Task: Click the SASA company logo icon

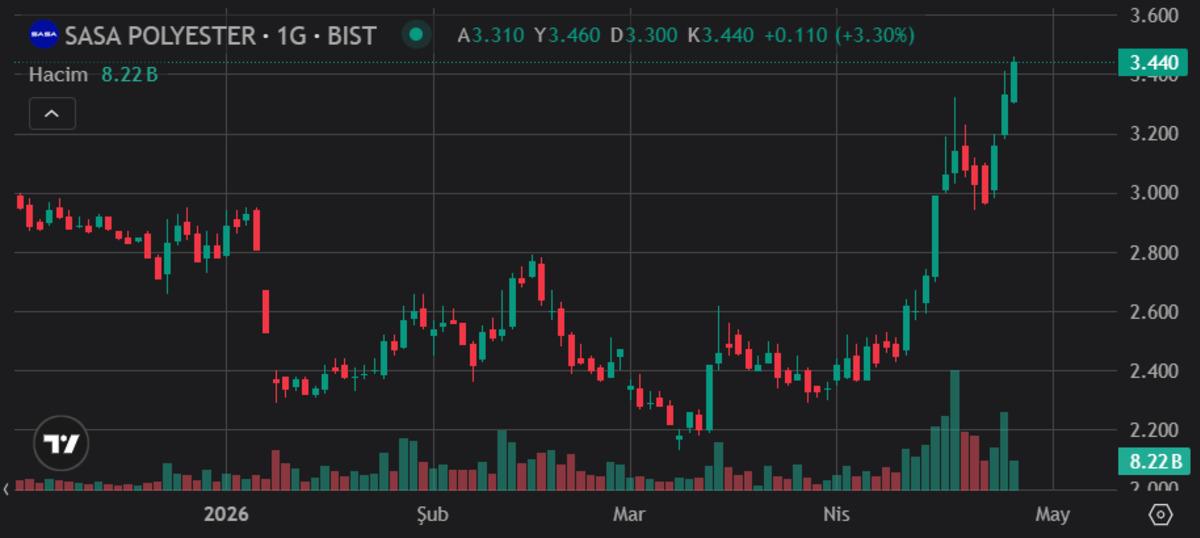Action: [44, 35]
